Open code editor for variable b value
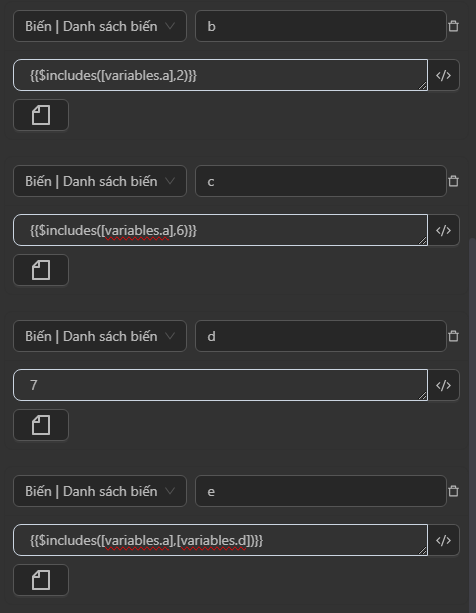 pyautogui.click(x=444, y=75)
